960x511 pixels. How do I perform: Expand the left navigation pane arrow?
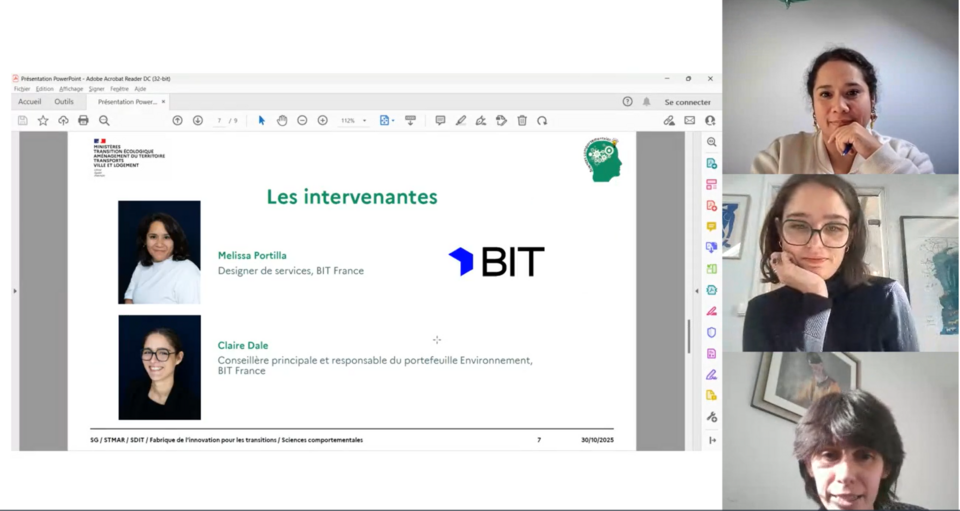15,291
